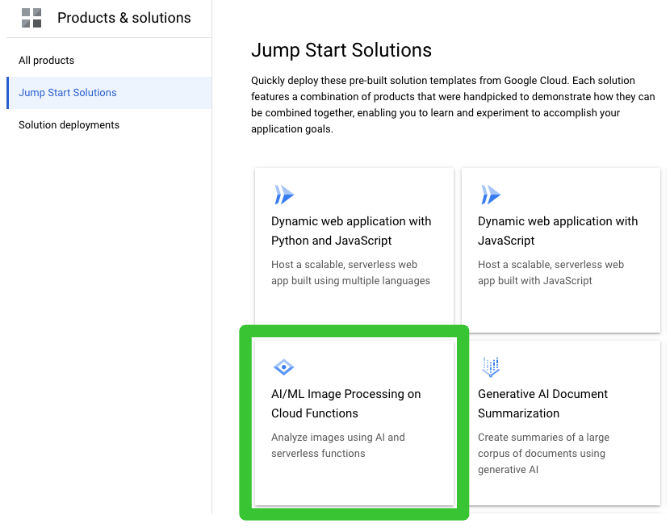667x531 pixels.
Task: Open Dynamic web application with Python and JavaScript
Action: 351,231
